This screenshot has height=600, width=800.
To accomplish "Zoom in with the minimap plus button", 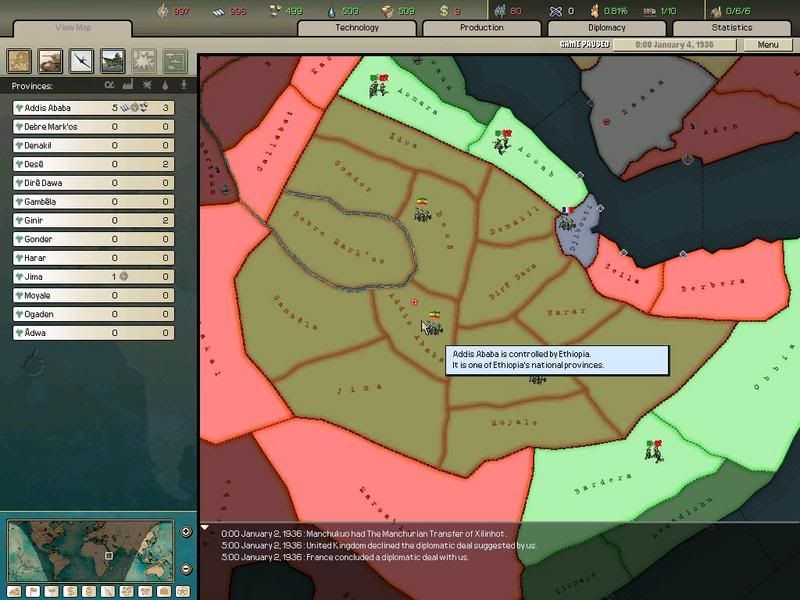I will click(186, 531).
